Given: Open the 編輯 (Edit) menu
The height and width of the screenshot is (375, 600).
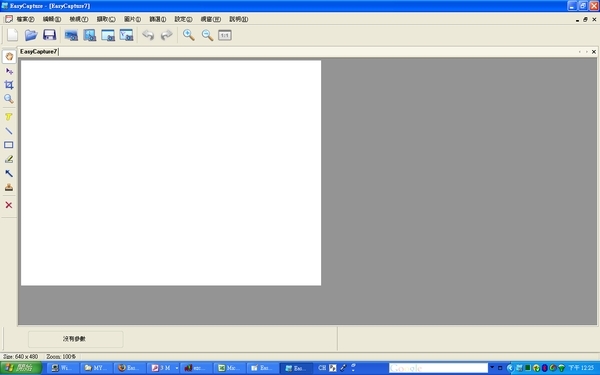Looking at the screenshot, I should (52, 19).
